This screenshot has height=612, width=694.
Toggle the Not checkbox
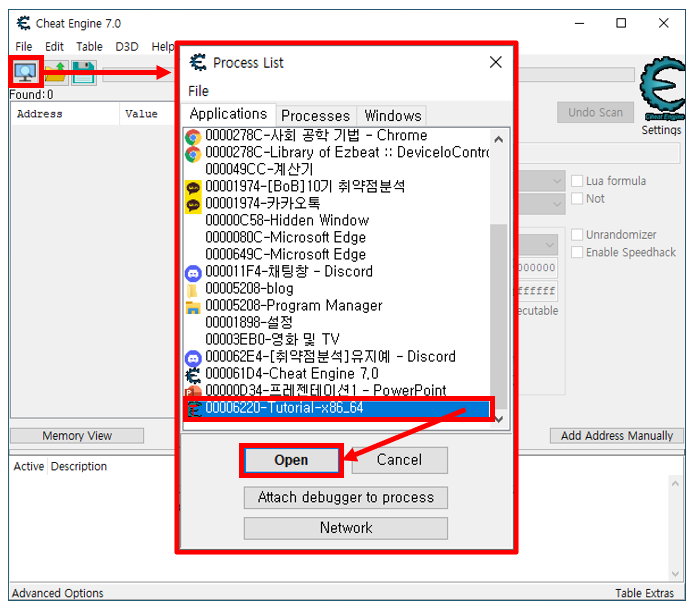pyautogui.click(x=577, y=199)
